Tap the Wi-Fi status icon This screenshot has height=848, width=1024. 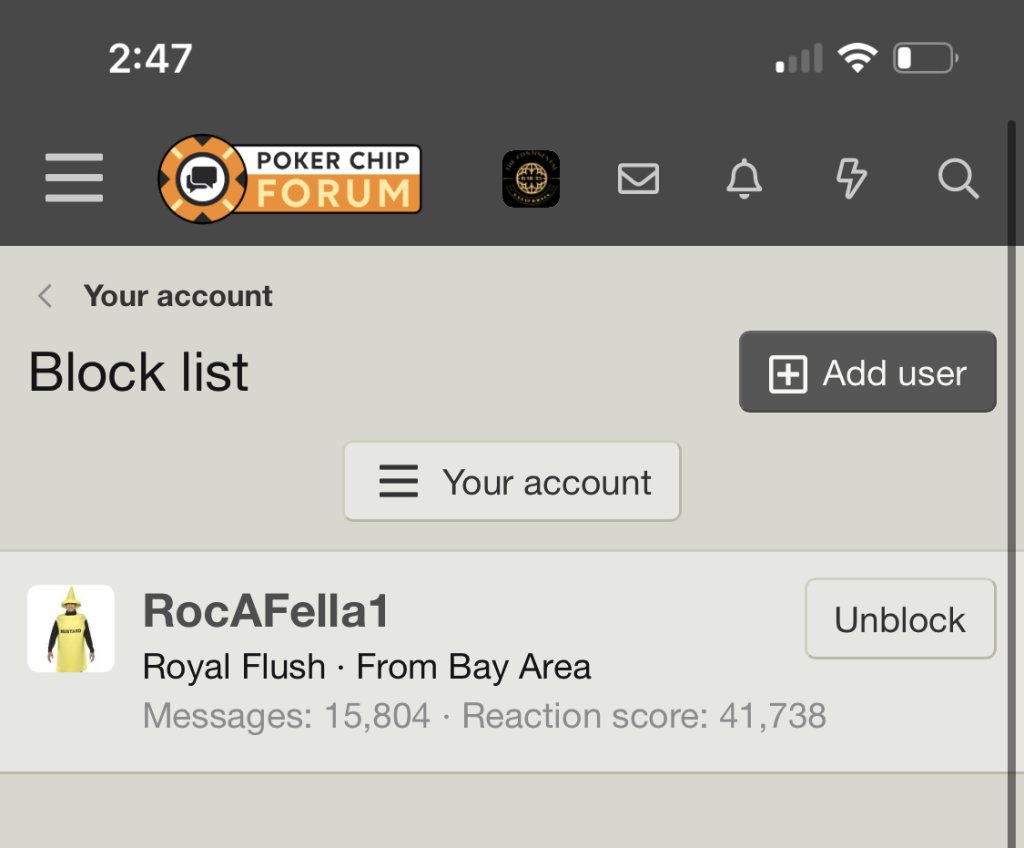coord(857,59)
